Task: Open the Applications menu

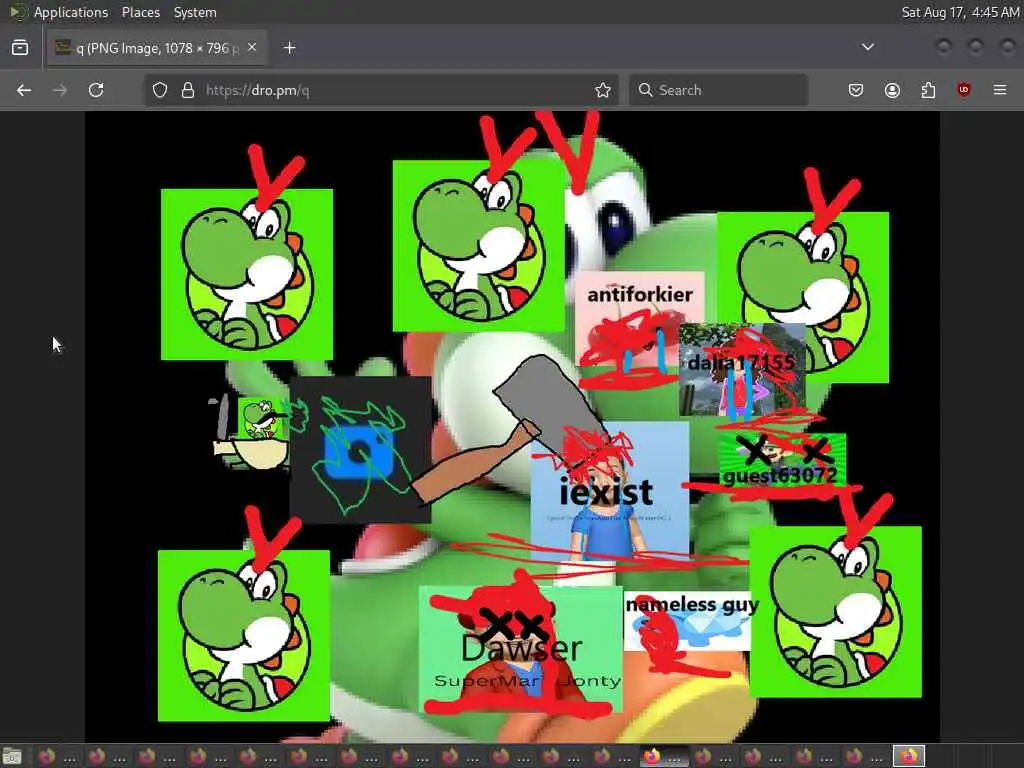Action: tap(71, 12)
